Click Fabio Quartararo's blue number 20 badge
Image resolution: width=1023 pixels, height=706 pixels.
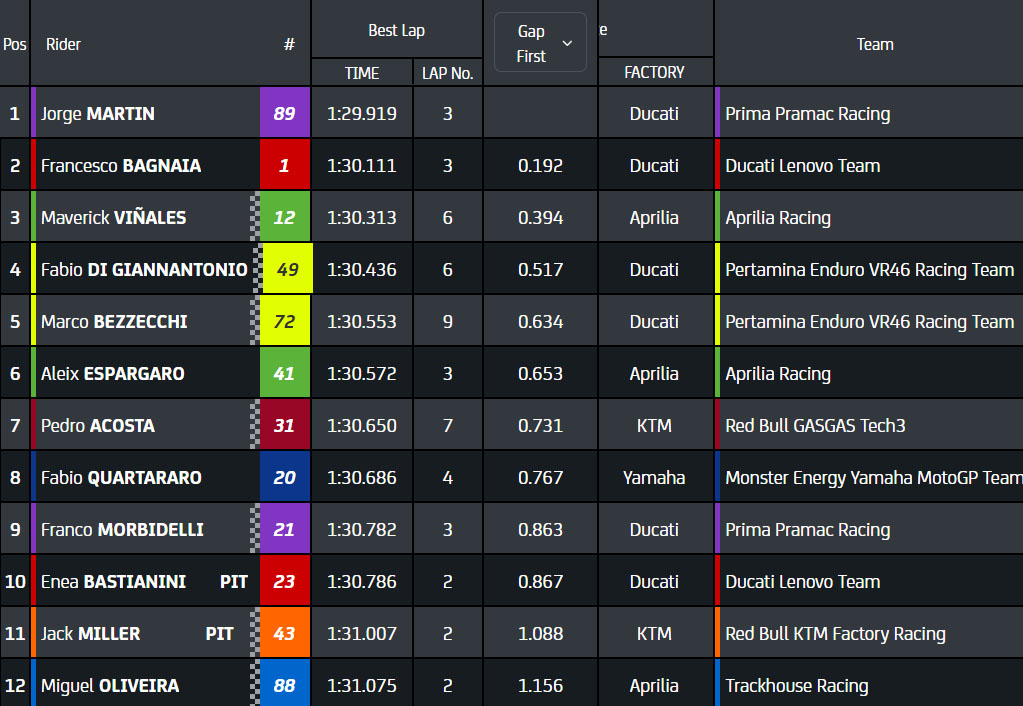point(285,478)
